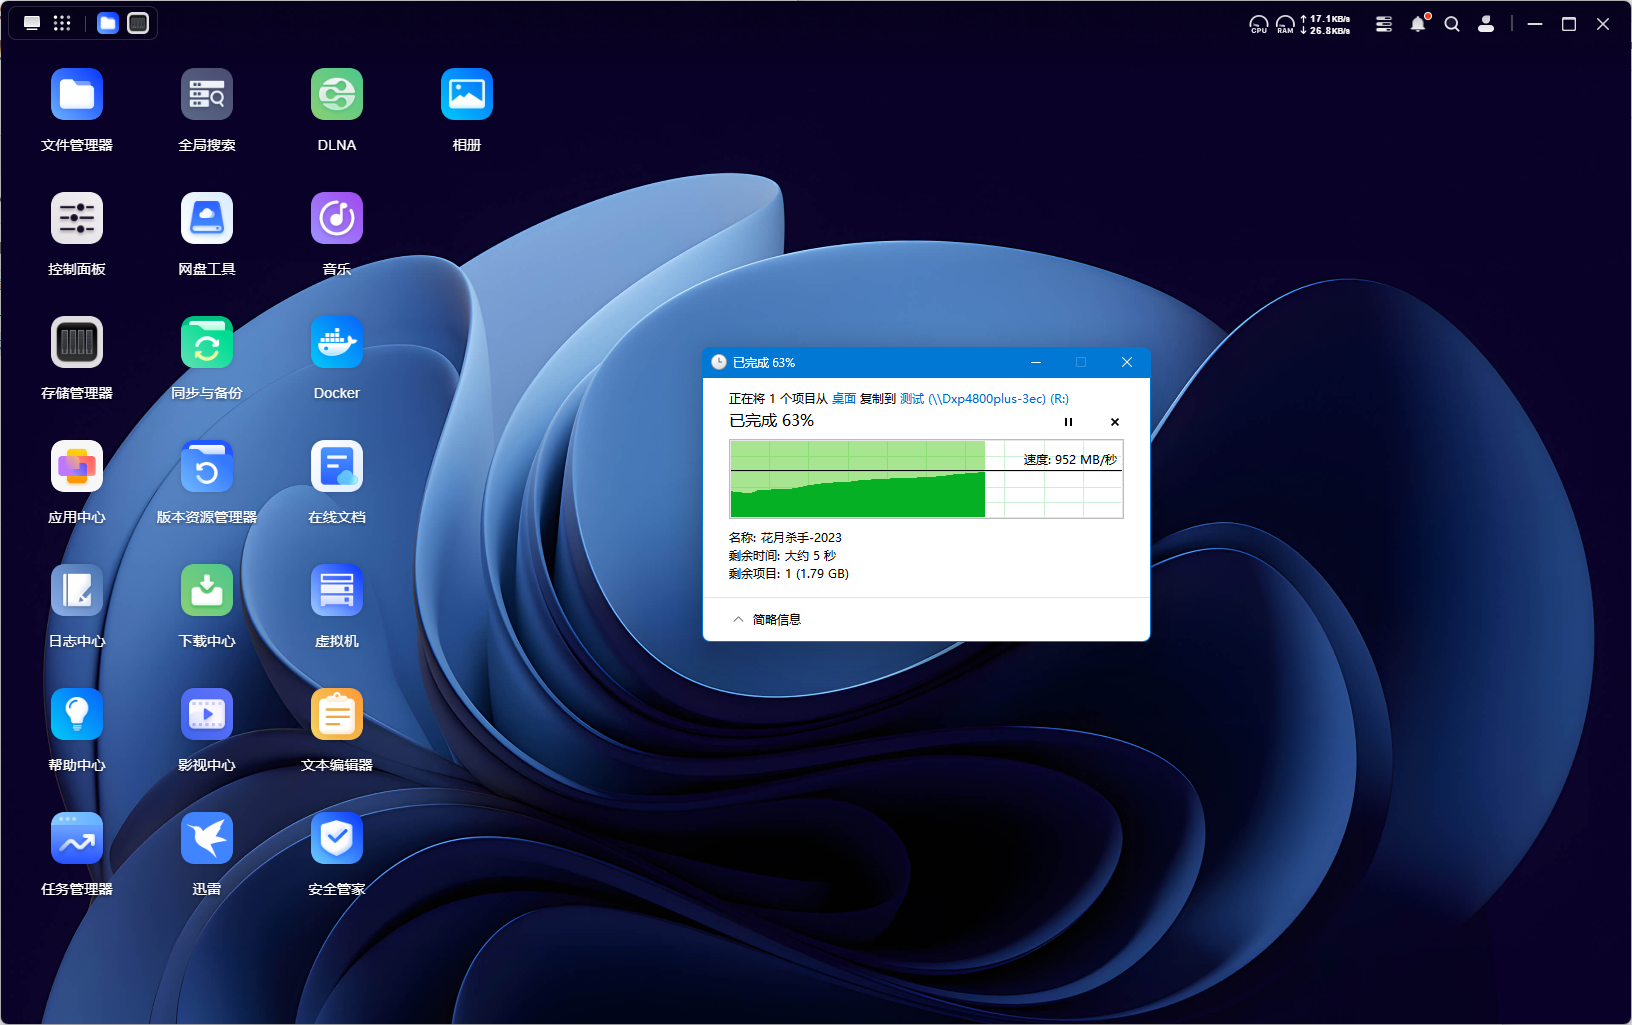The height and width of the screenshot is (1025, 1632).
Task: Show desktop via top-left monitor icon
Action: 32,23
